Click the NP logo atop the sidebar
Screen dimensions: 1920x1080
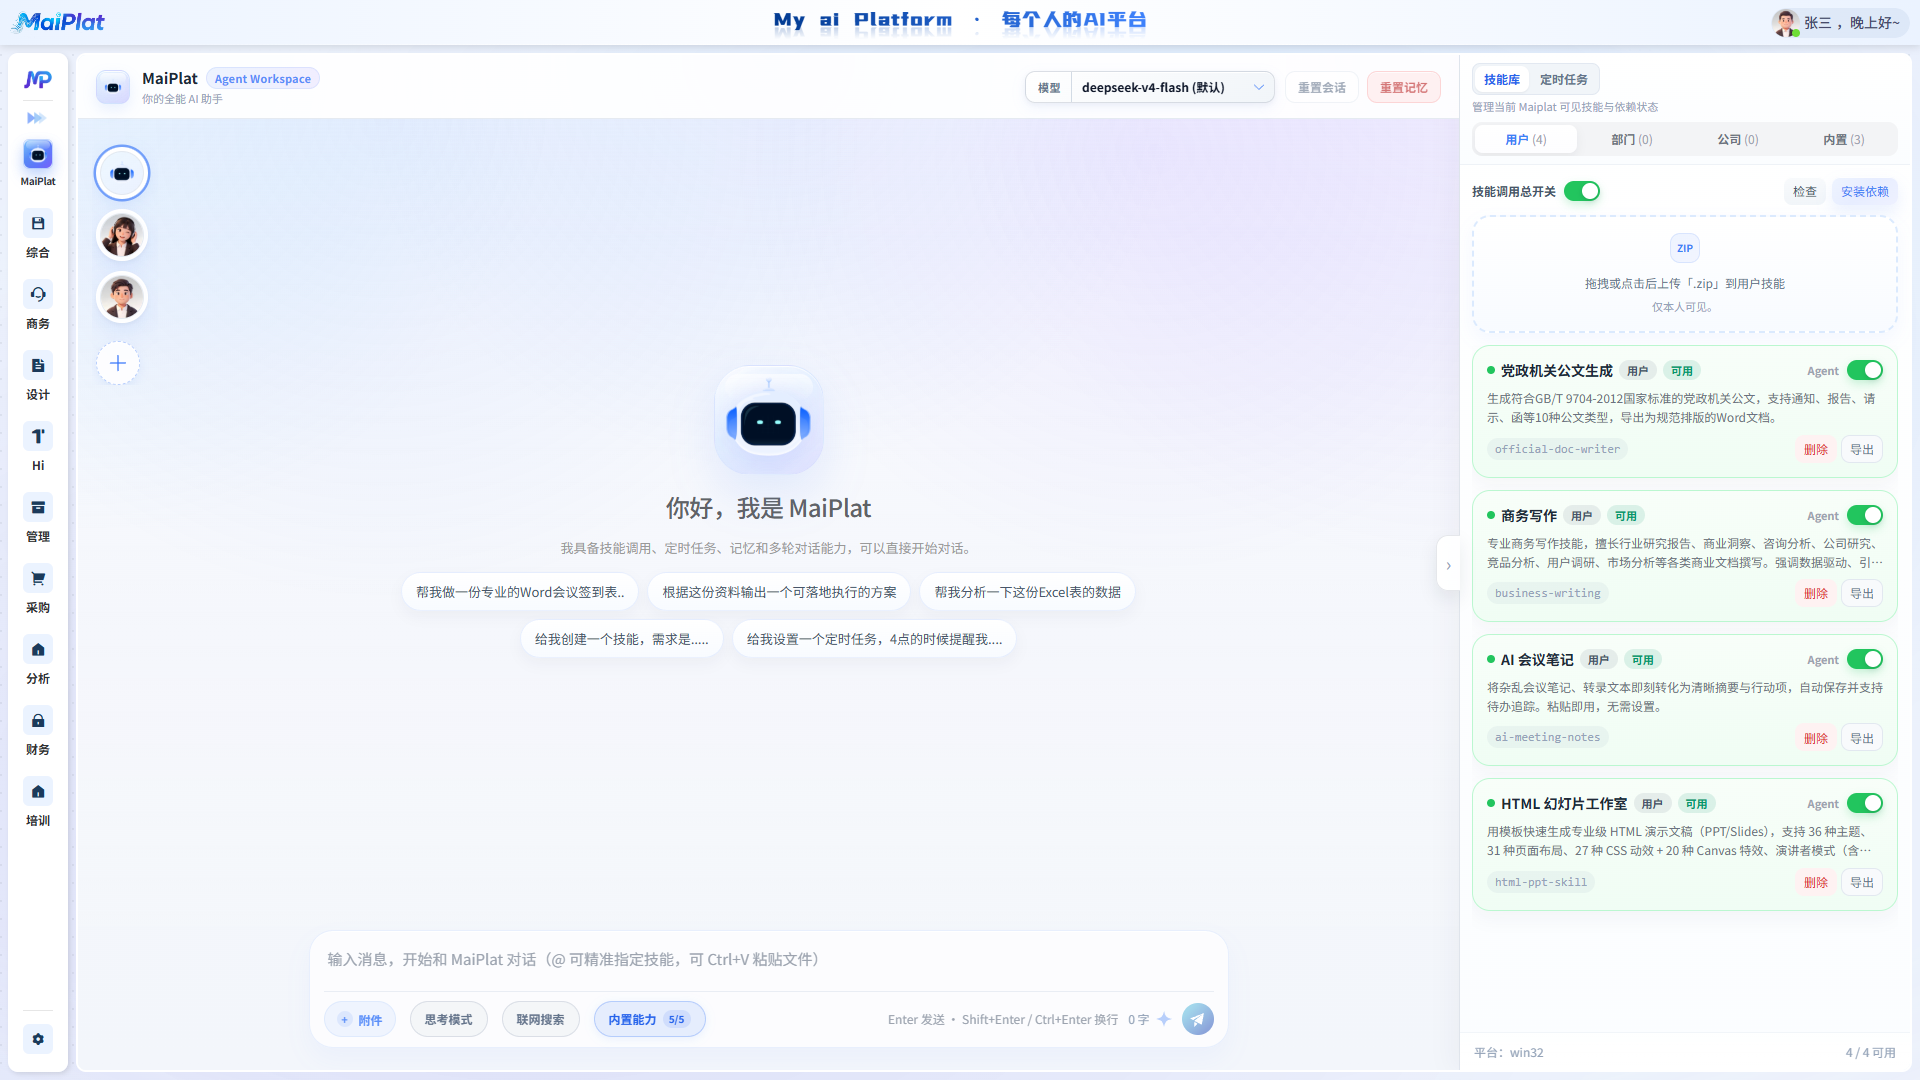pyautogui.click(x=38, y=79)
